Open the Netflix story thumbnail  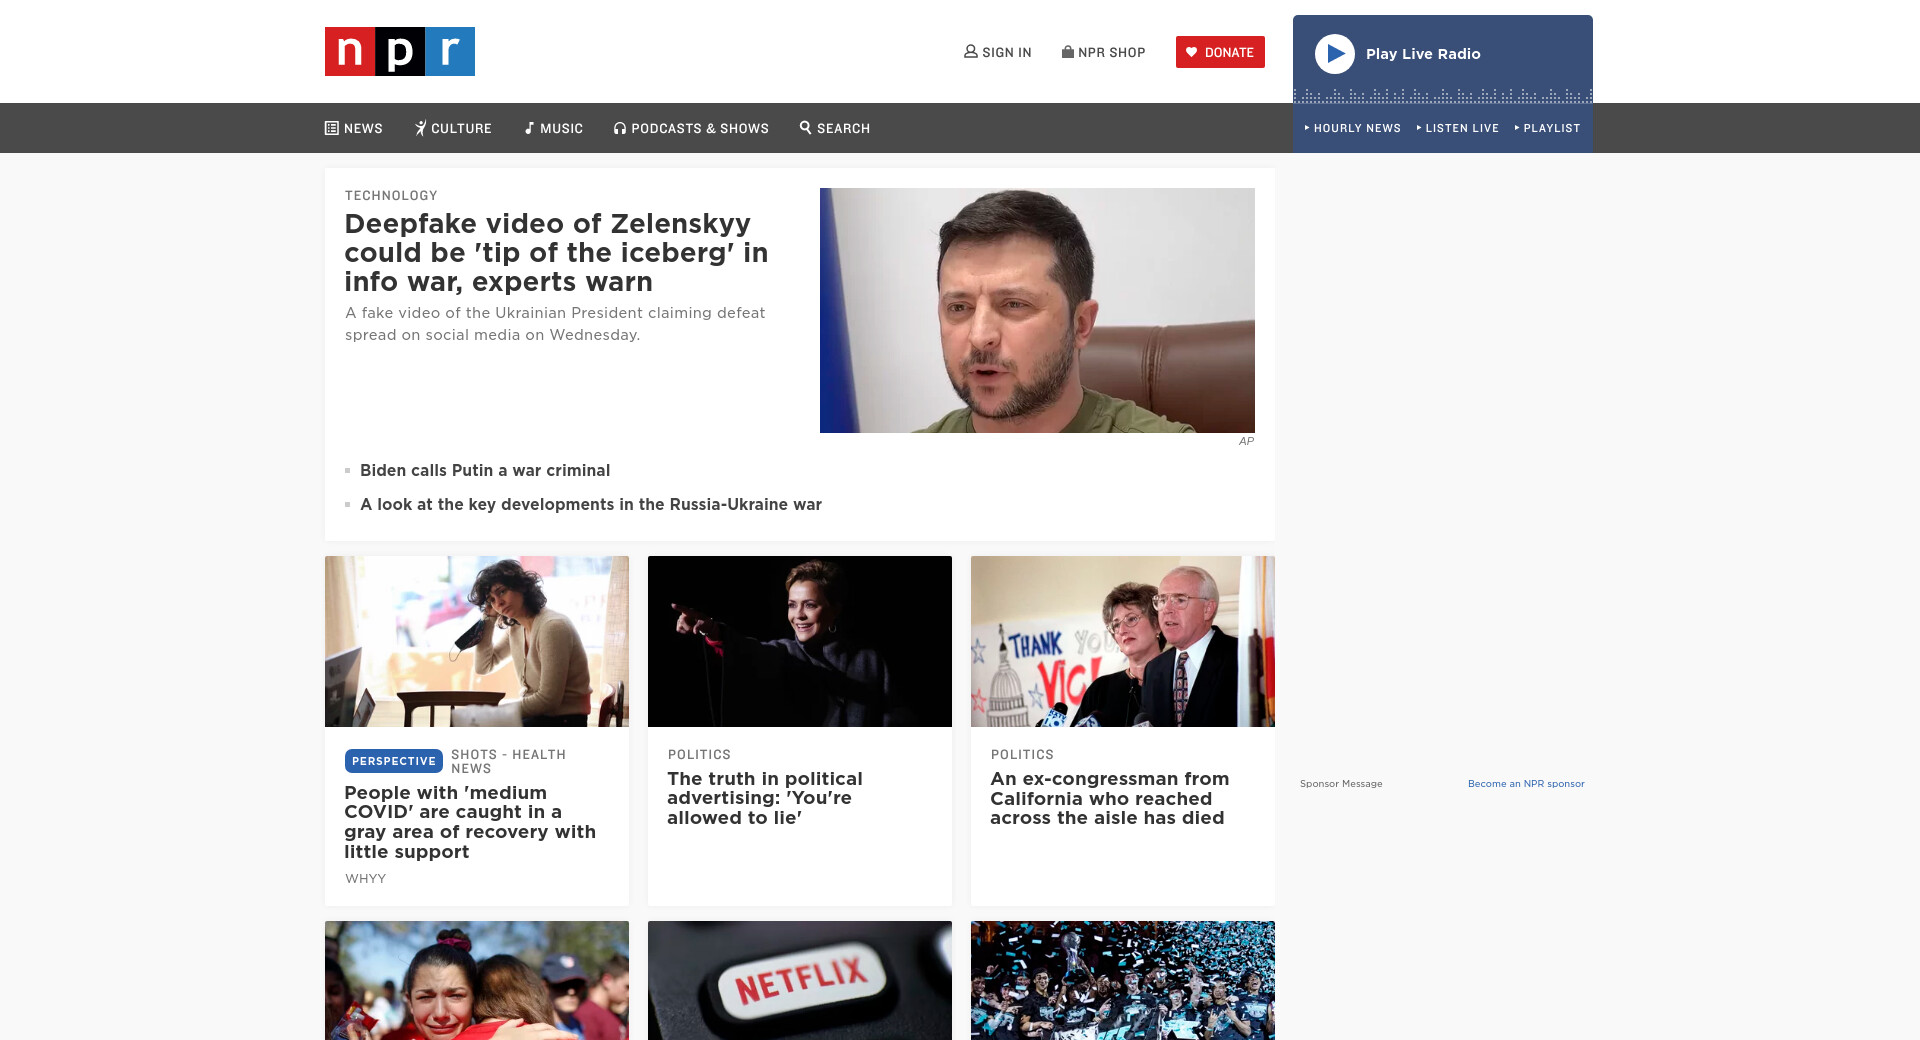(800, 980)
